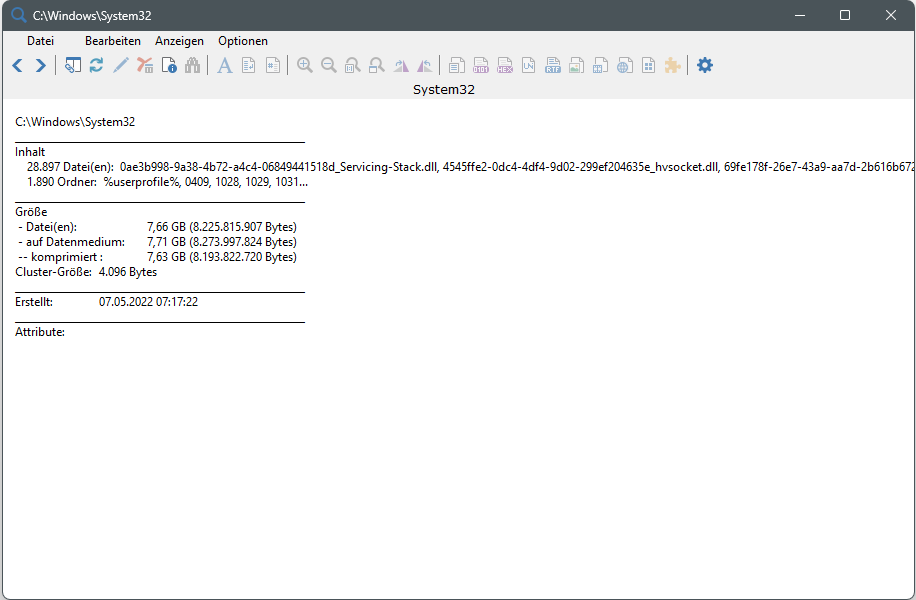This screenshot has width=916, height=600.
Task: Open the Optionen menu
Action: pyautogui.click(x=243, y=41)
